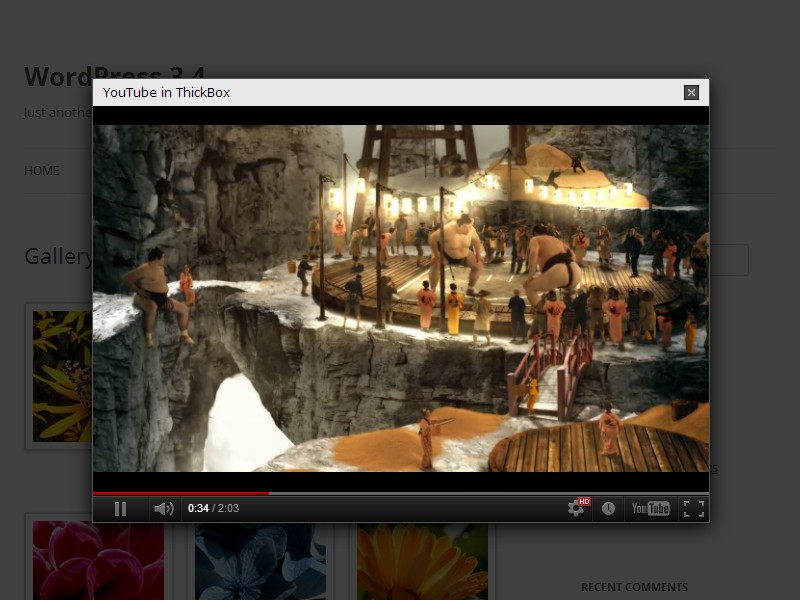Seek along the red video progress bar
The image size is (800, 600).
pyautogui.click(x=401, y=493)
